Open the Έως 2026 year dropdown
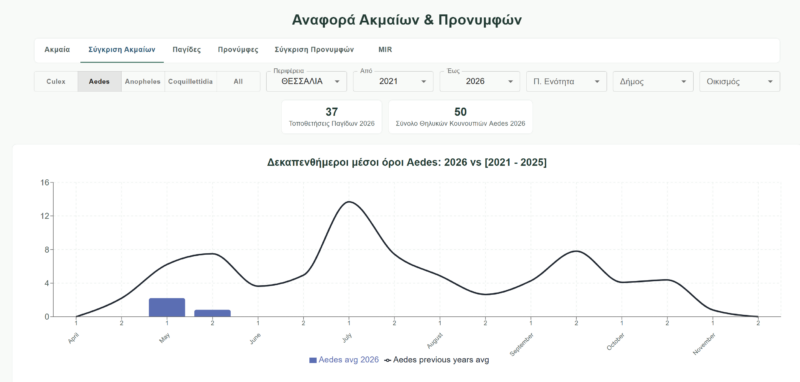The image size is (800, 382). click(480, 82)
